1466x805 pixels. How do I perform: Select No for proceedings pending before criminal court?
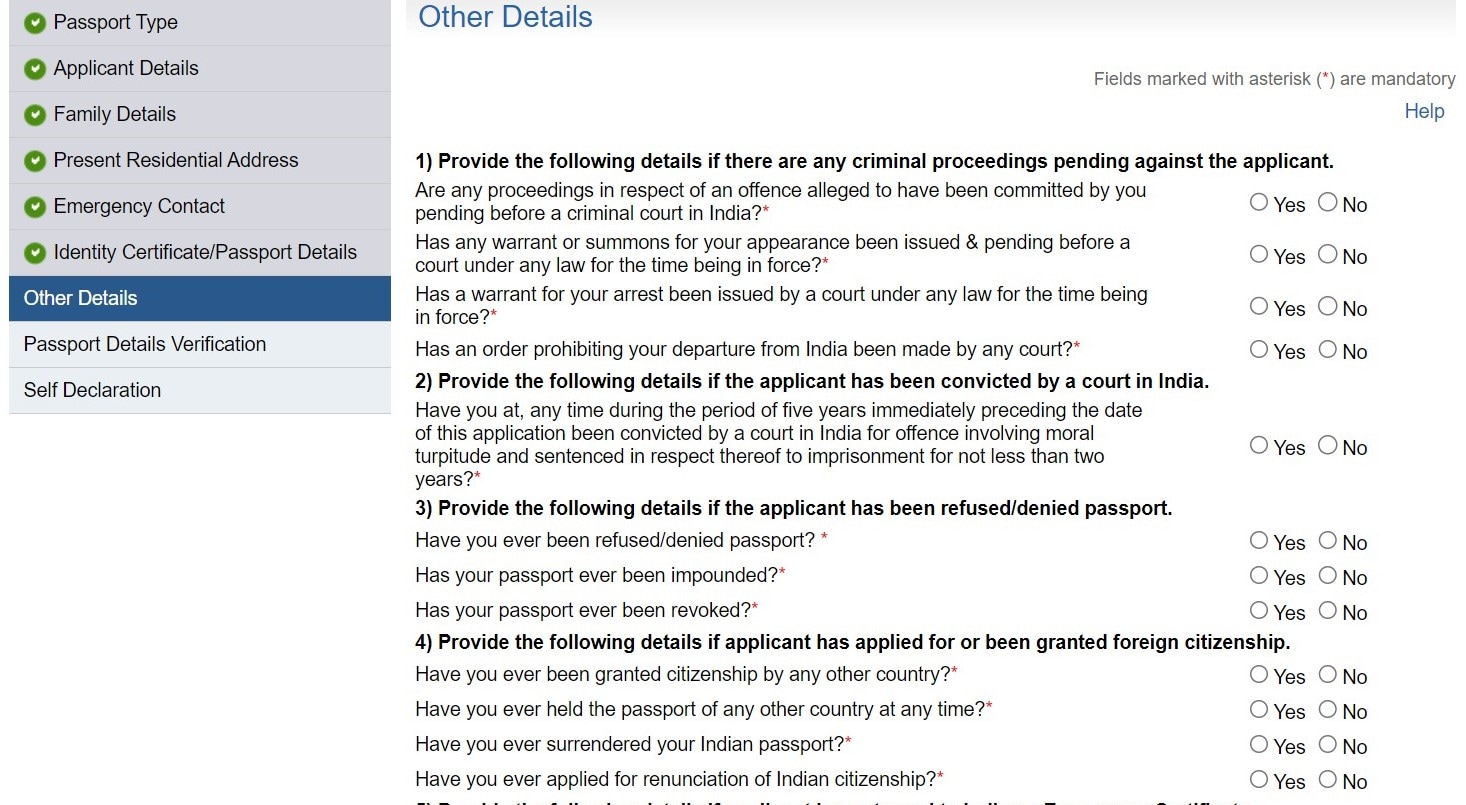pyautogui.click(x=1328, y=202)
